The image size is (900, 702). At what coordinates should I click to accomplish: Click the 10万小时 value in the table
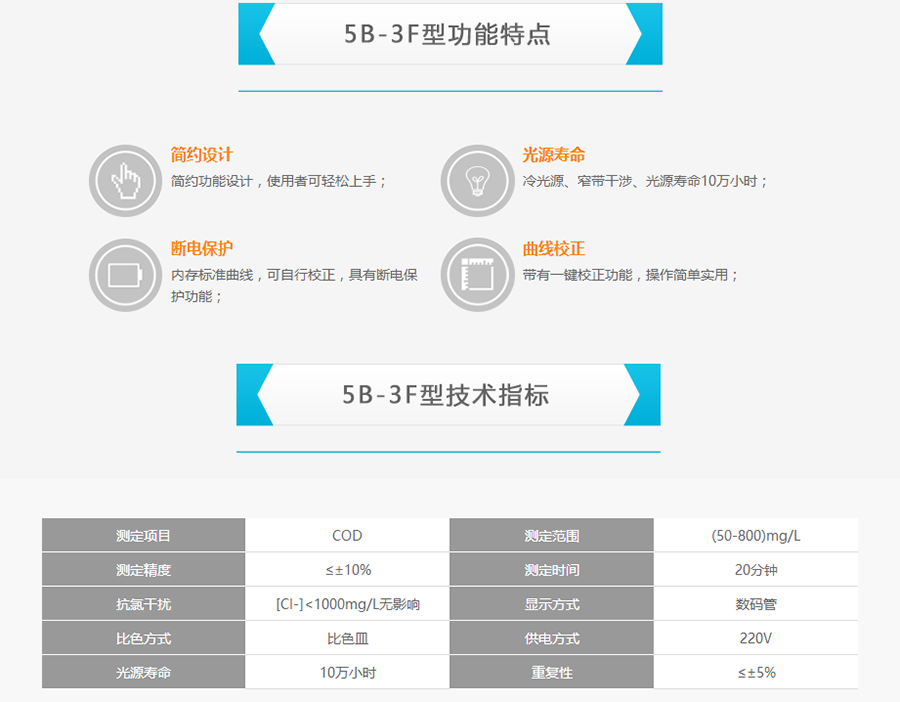pos(347,672)
